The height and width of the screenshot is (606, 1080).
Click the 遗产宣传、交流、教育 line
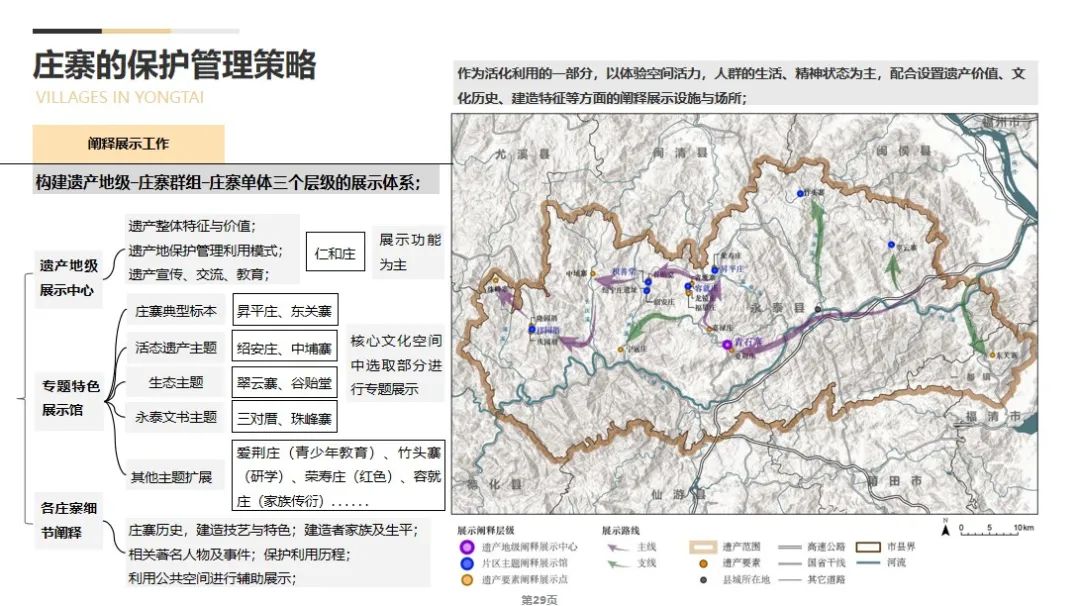(199, 274)
